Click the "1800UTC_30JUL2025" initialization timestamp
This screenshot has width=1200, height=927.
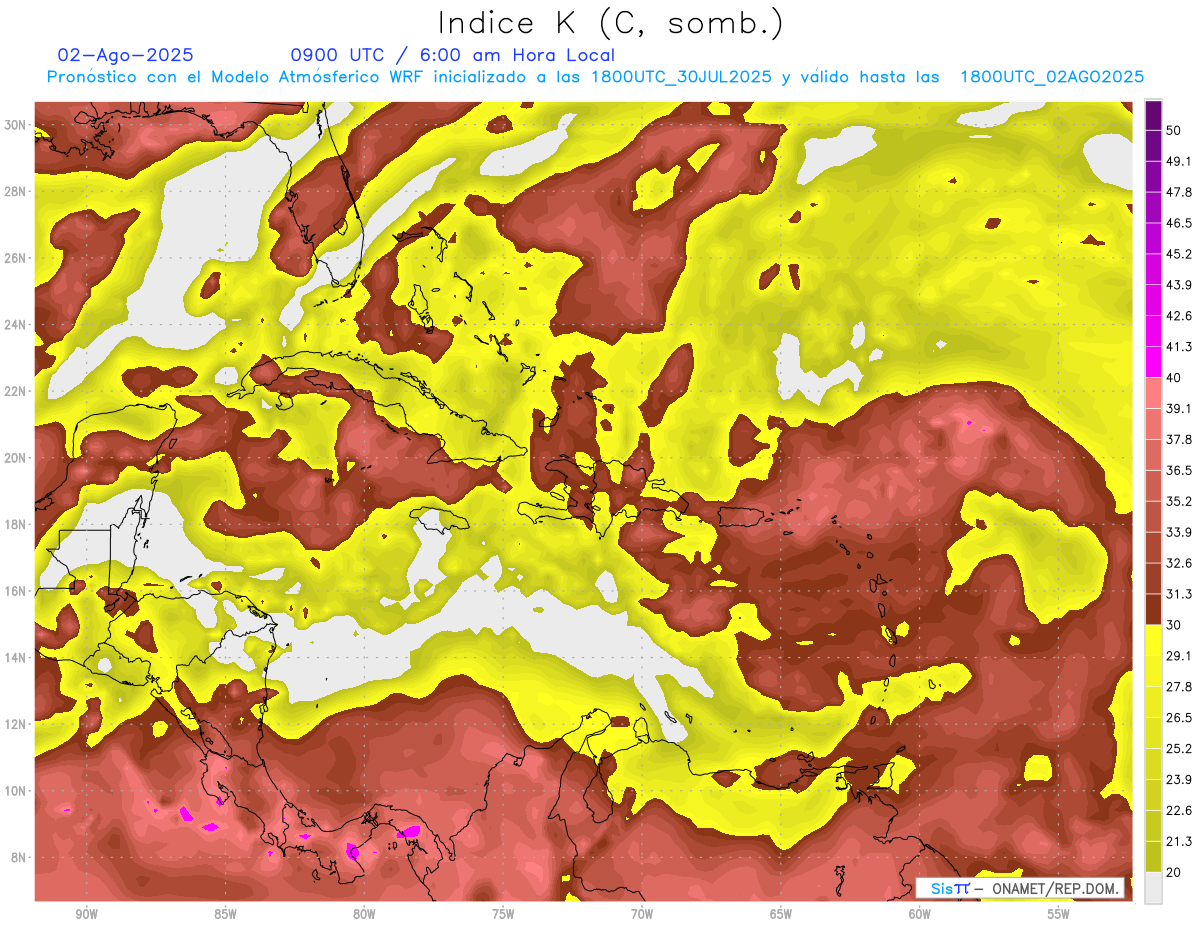(x=681, y=77)
